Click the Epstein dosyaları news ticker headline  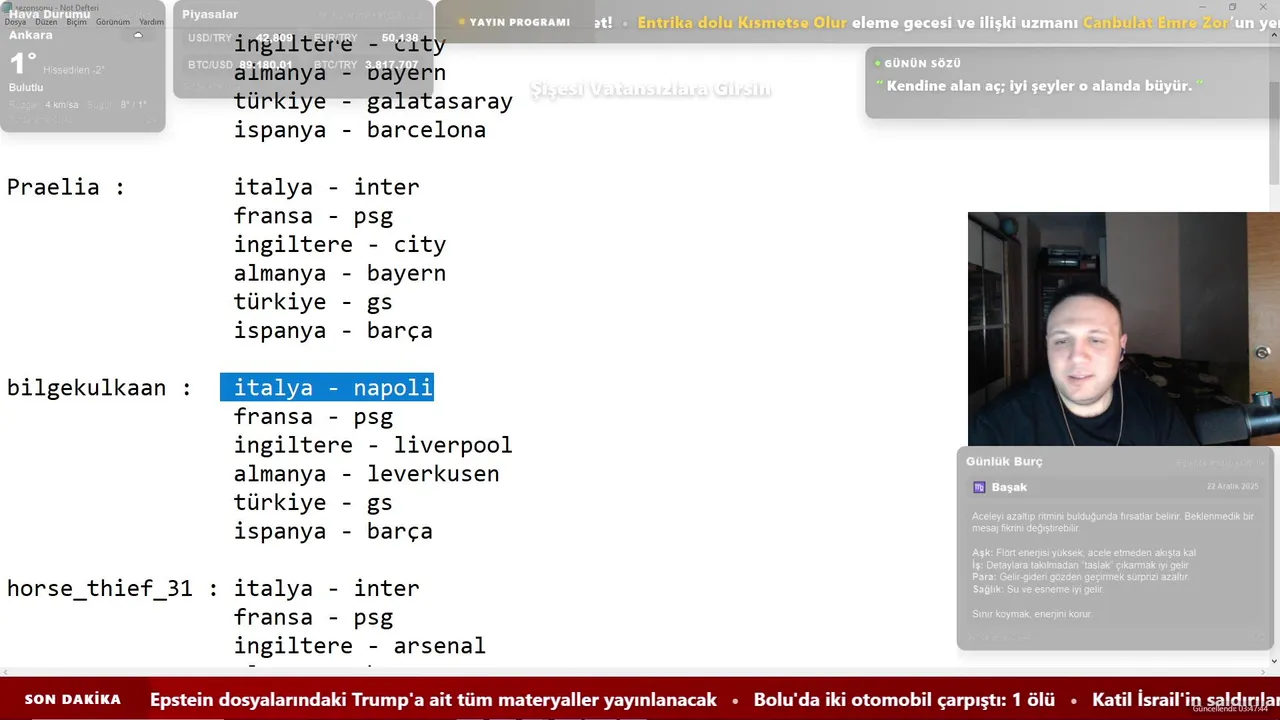click(x=433, y=700)
